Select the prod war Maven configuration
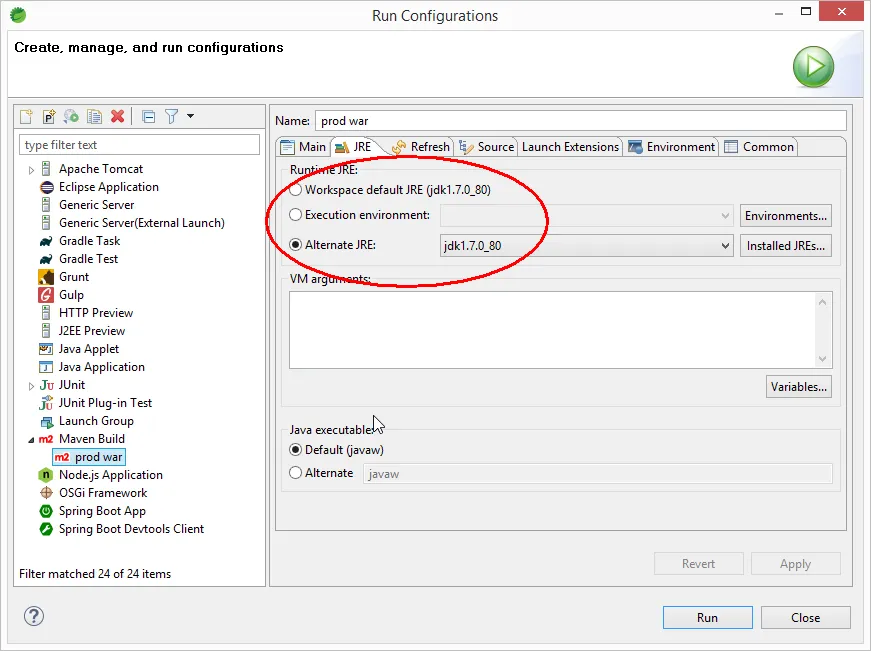Viewport: 871px width, 651px height. pos(89,457)
